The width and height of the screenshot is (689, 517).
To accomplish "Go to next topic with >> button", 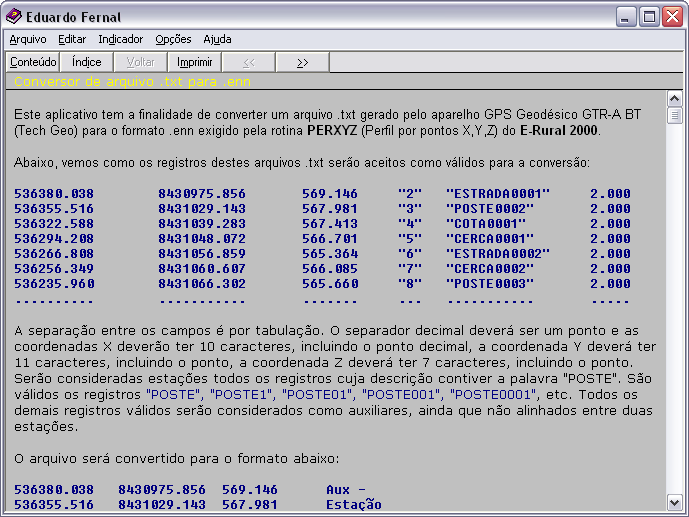I will [302, 62].
